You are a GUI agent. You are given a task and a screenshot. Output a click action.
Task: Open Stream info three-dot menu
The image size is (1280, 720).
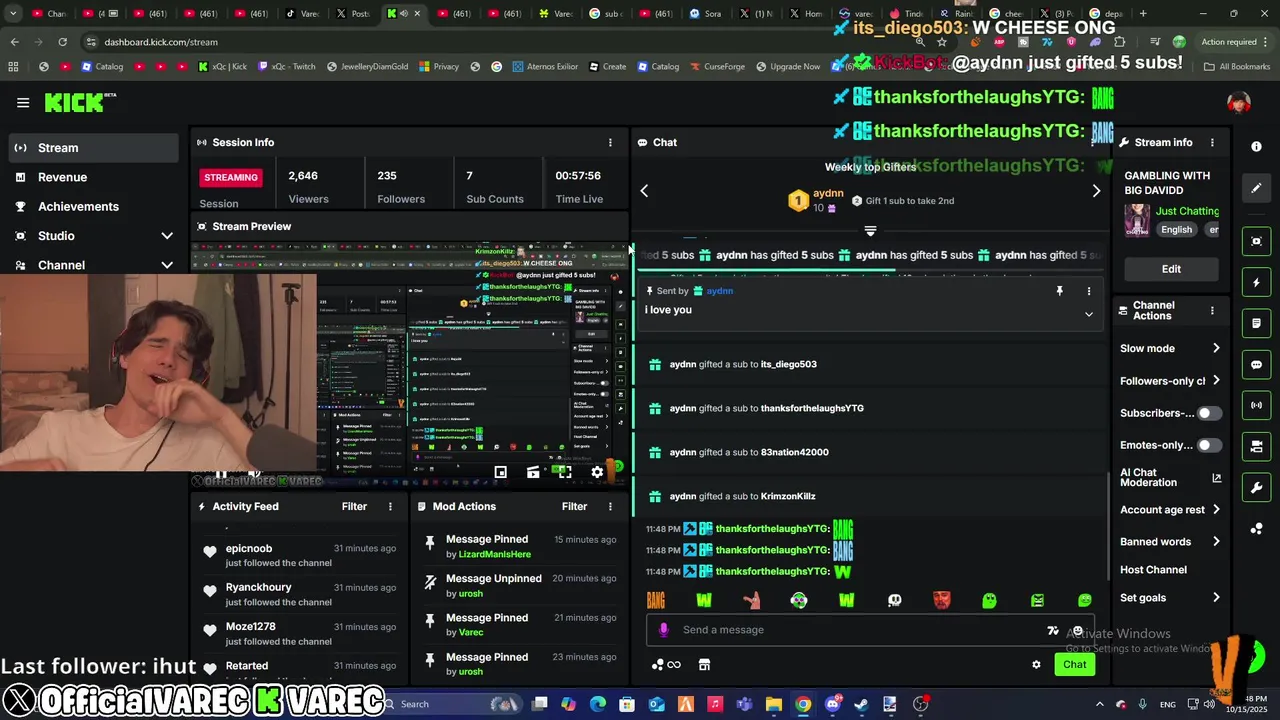point(1212,142)
